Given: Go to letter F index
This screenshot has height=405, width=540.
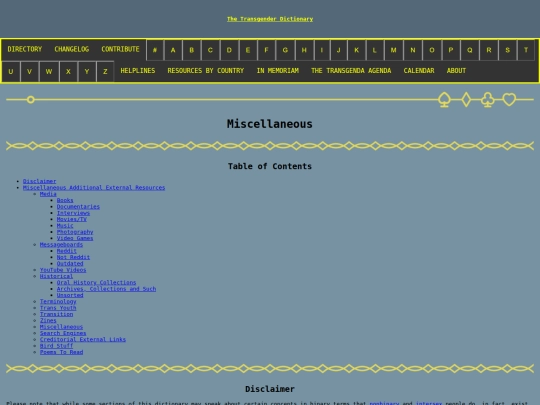Looking at the screenshot, I should pos(266,50).
